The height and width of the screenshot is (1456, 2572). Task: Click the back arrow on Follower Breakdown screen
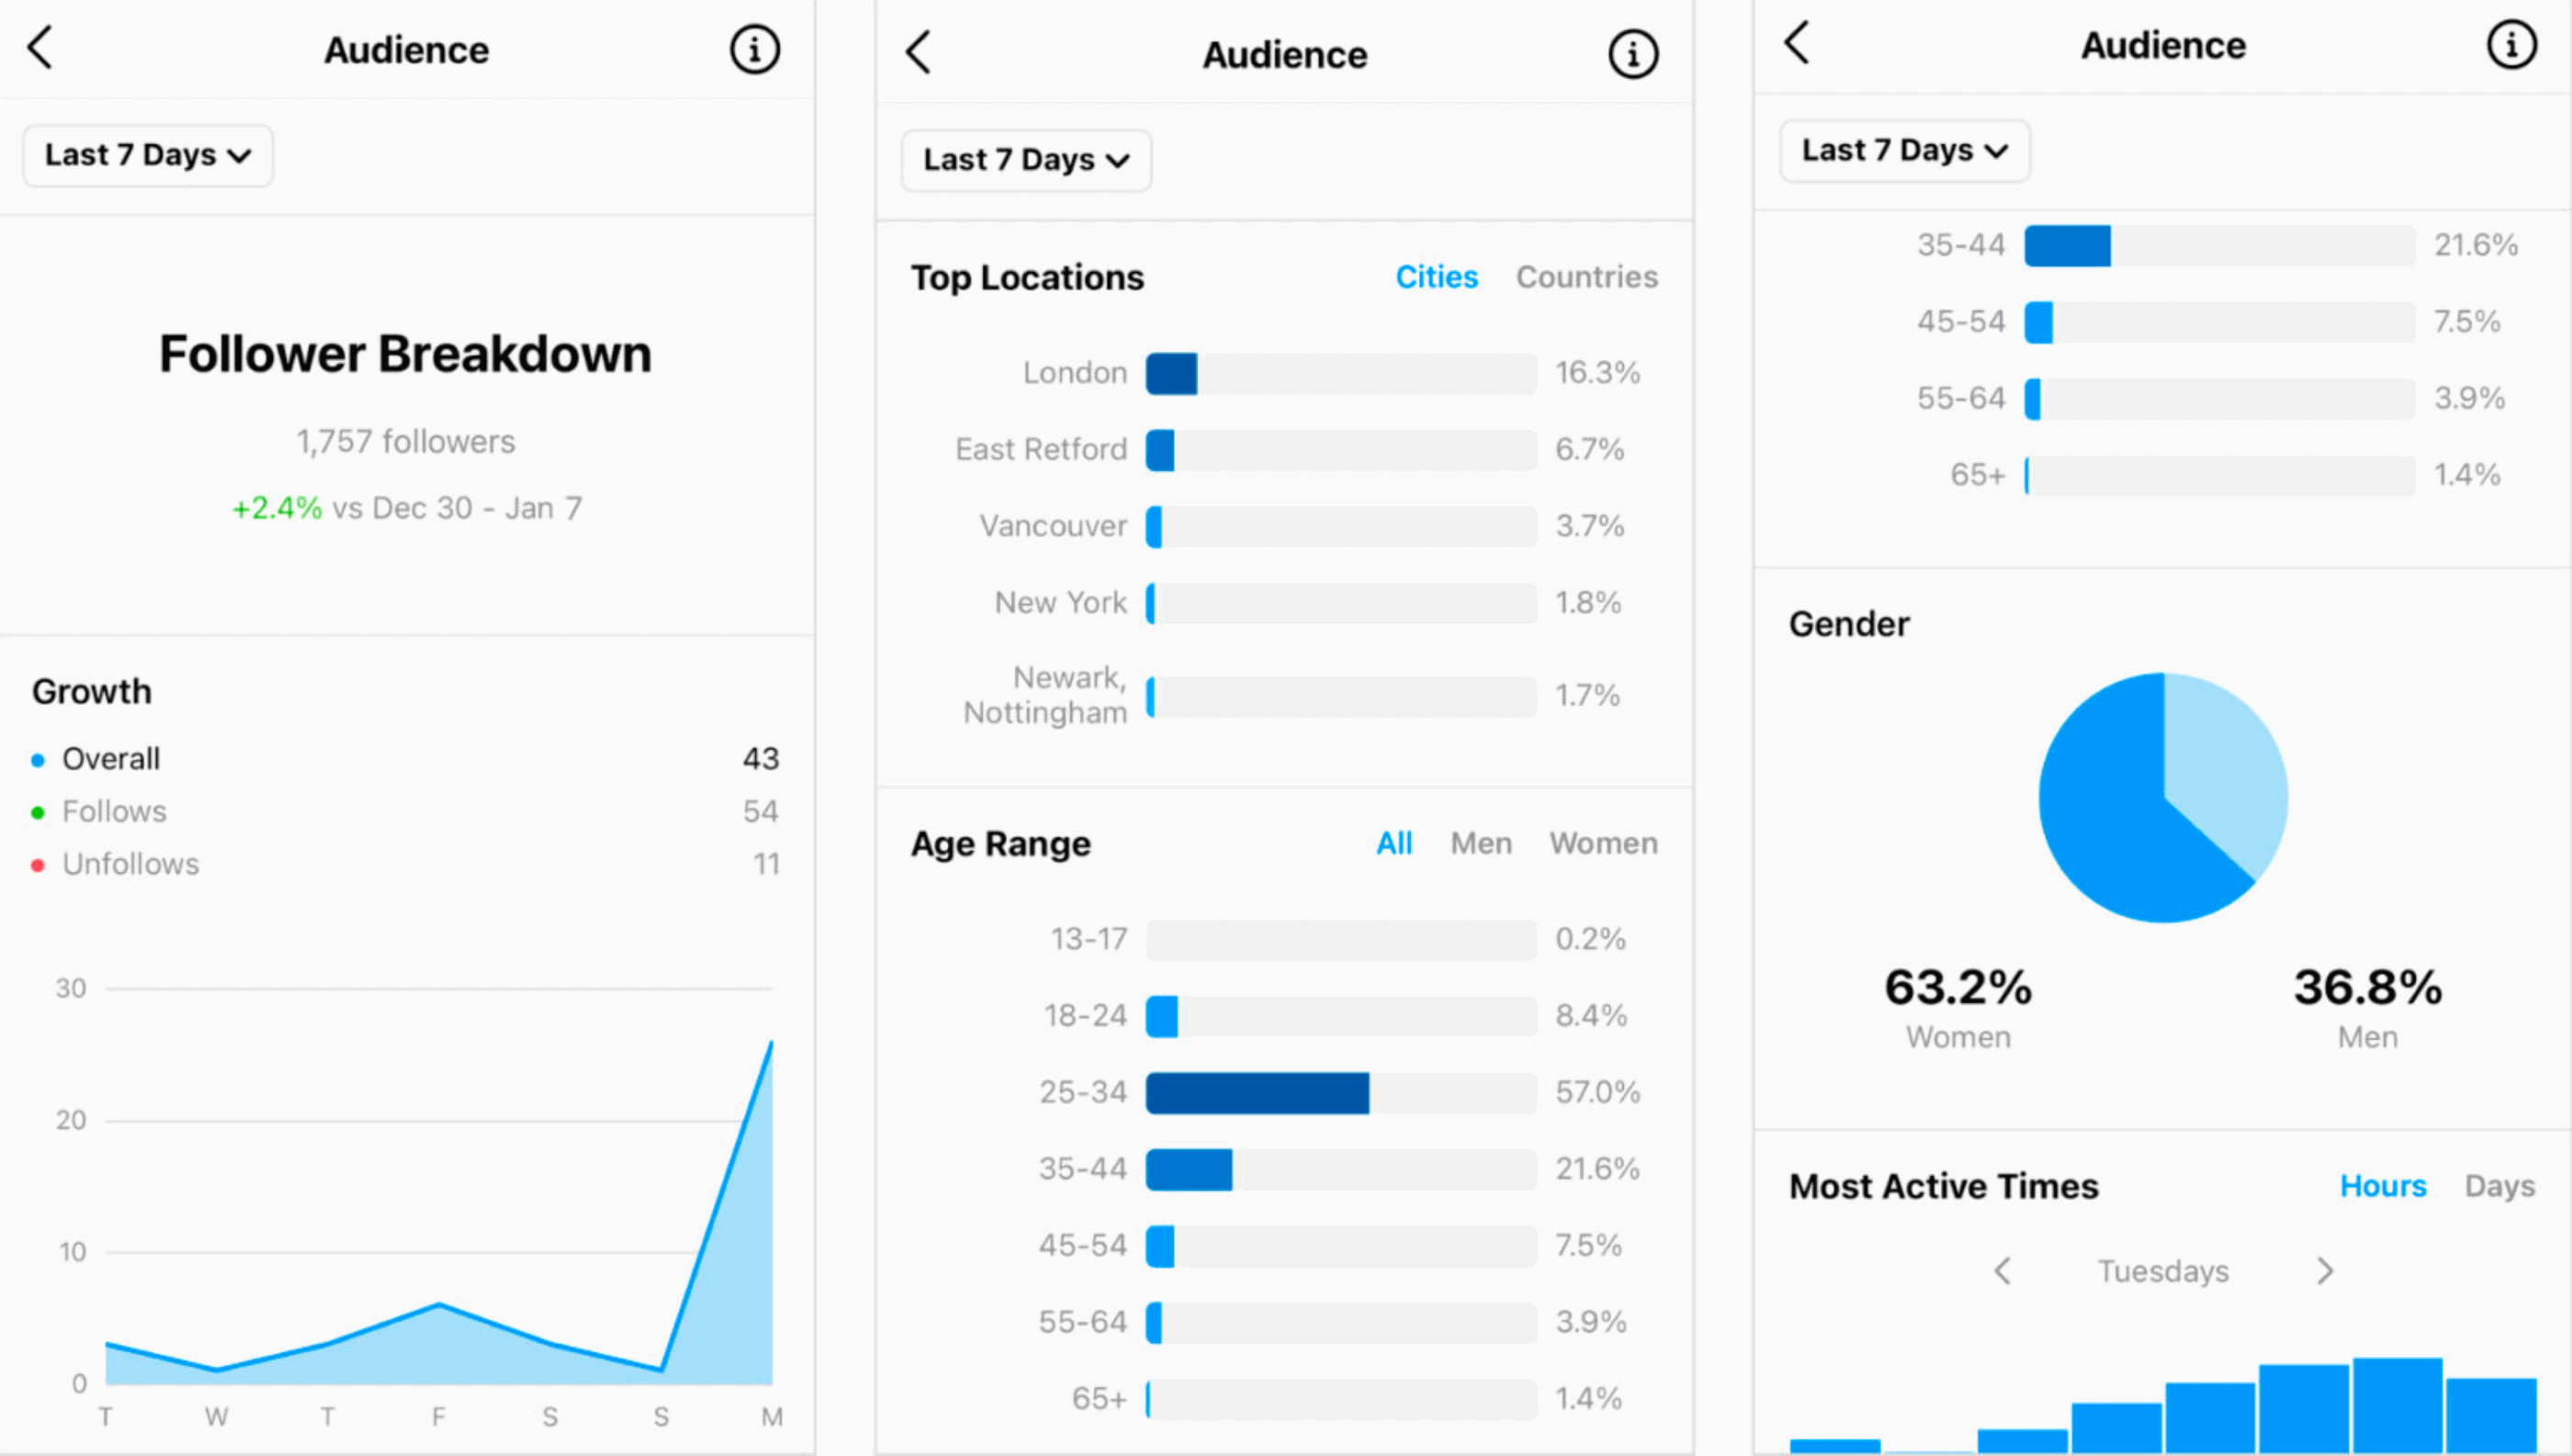40,48
